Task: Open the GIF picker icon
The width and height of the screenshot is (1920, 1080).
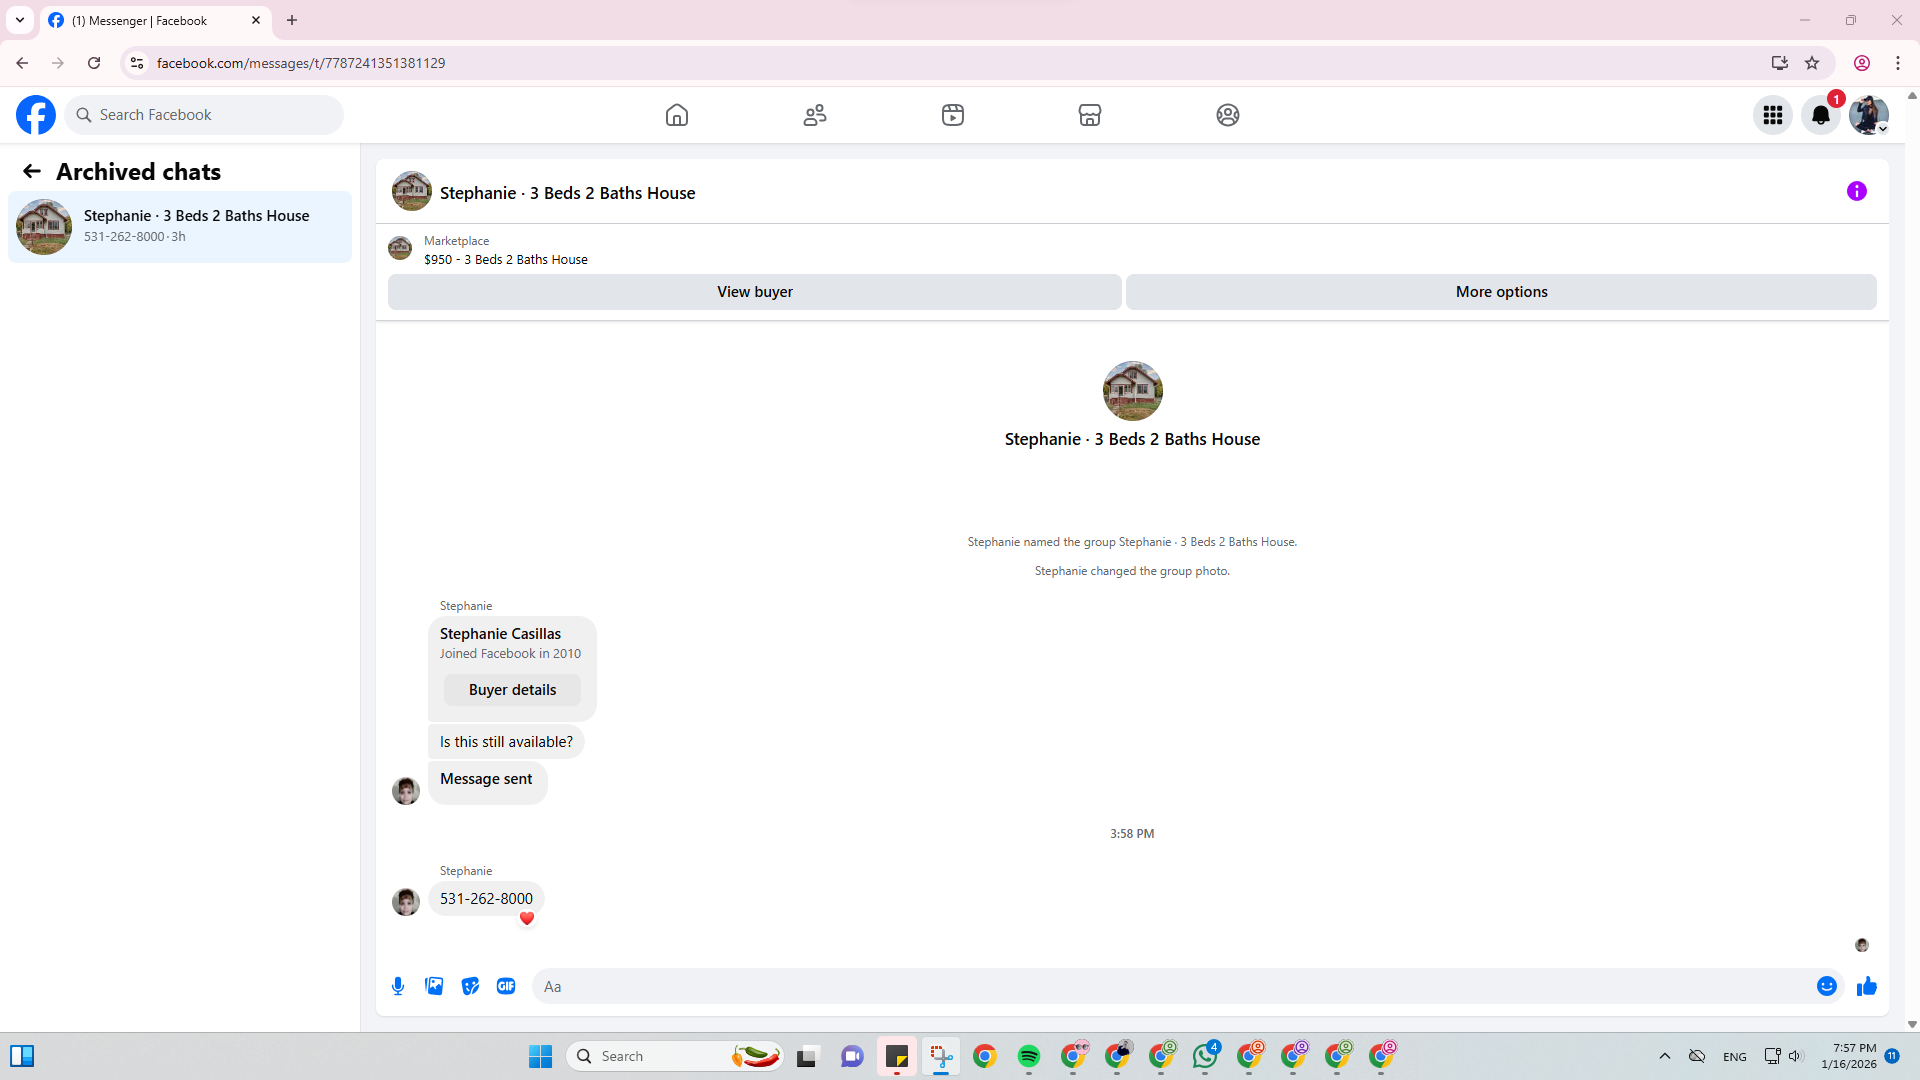Action: click(x=506, y=986)
